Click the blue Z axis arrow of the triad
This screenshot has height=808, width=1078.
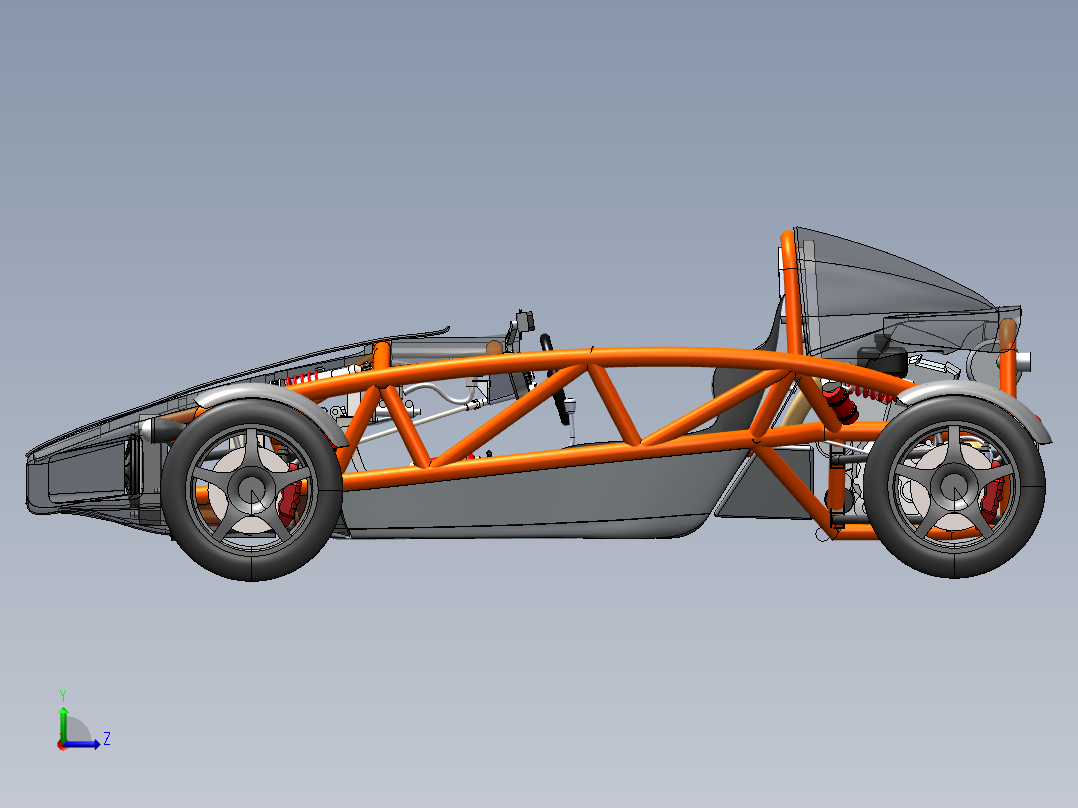(x=82, y=744)
